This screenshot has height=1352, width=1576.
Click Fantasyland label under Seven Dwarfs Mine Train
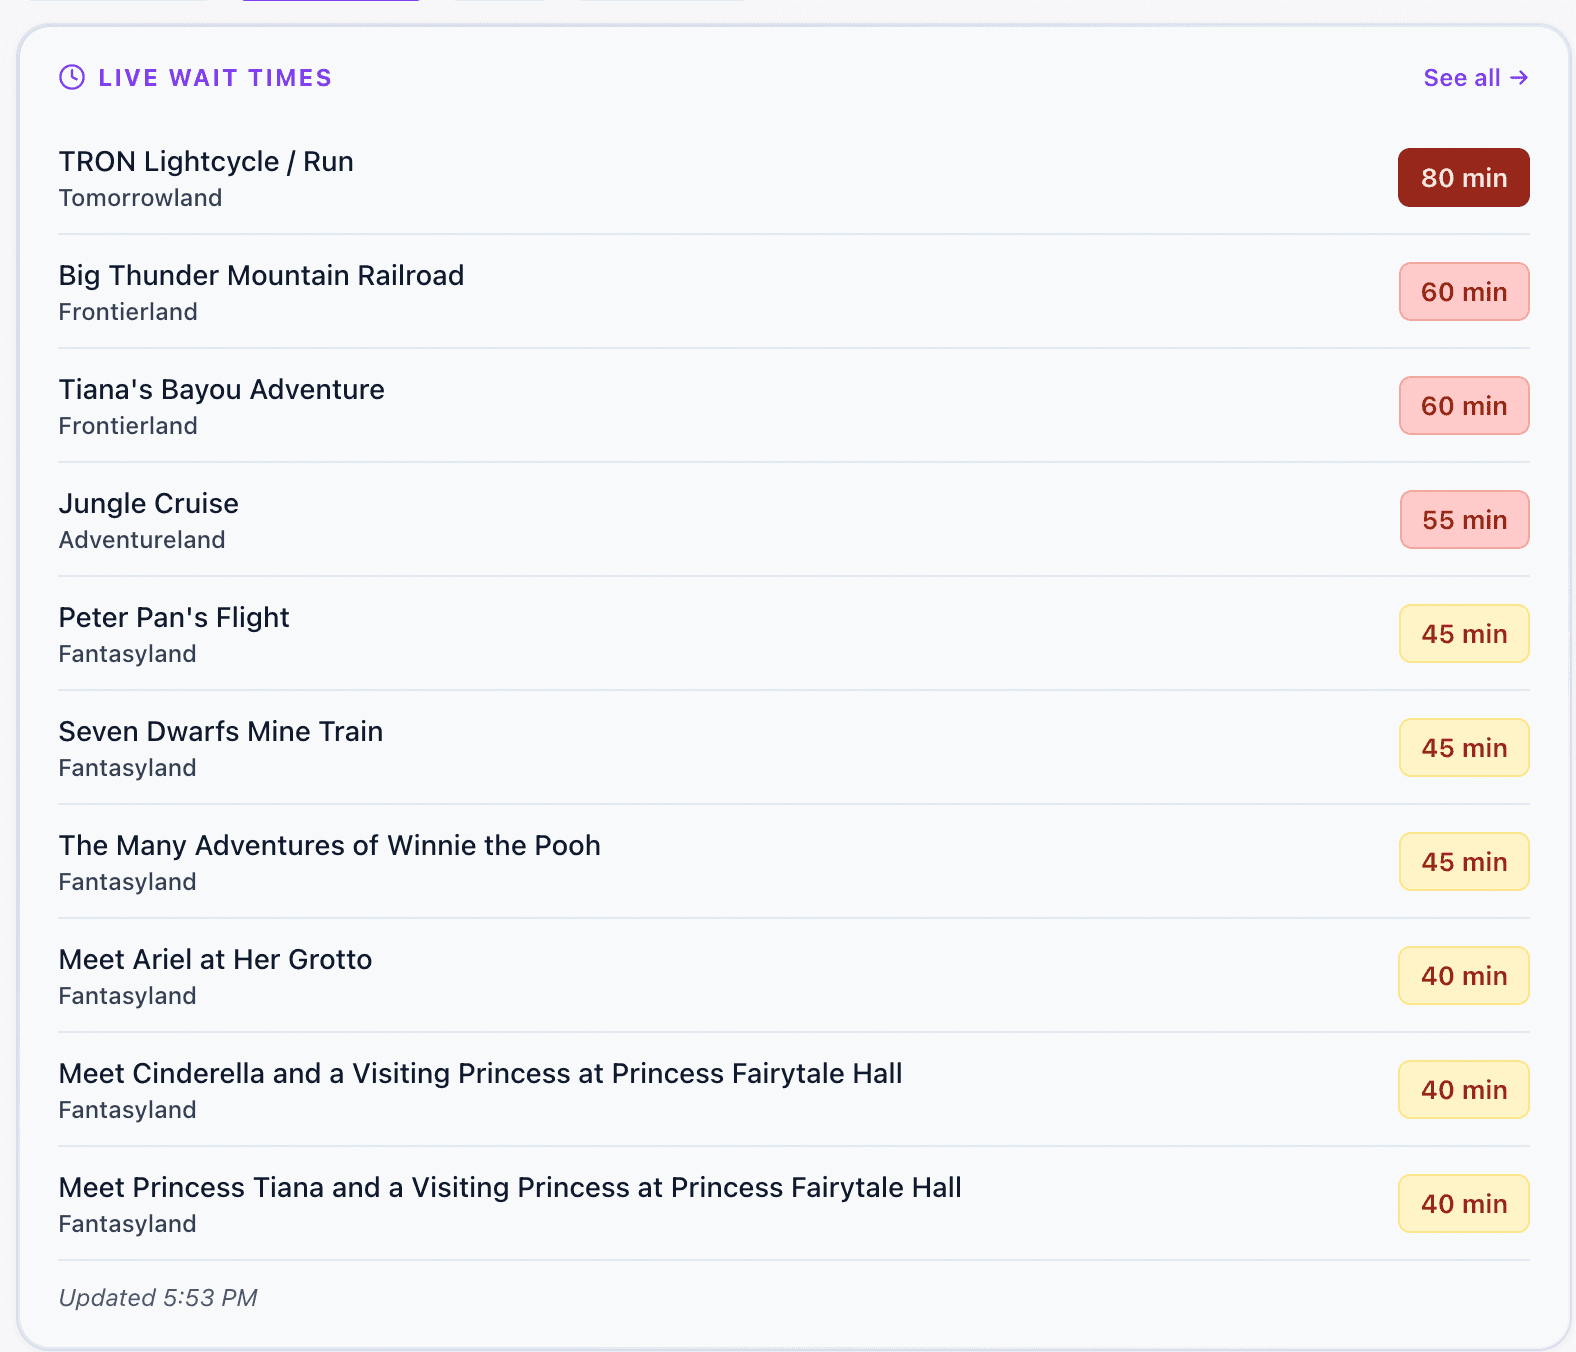pos(127,768)
